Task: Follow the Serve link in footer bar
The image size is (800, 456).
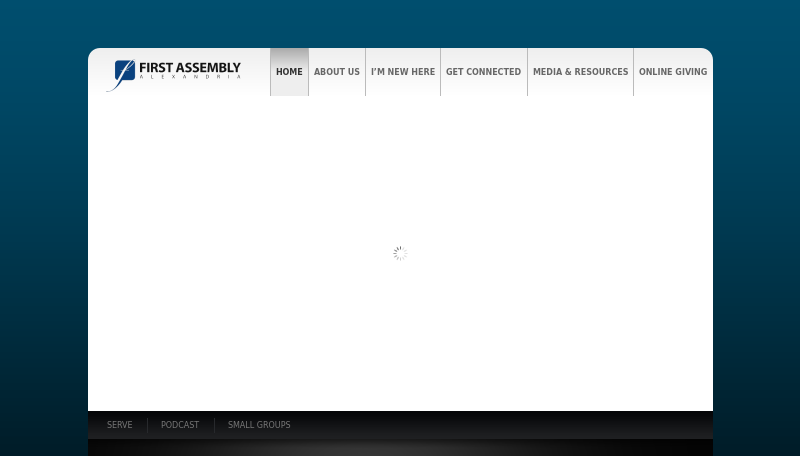Action: click(x=120, y=425)
